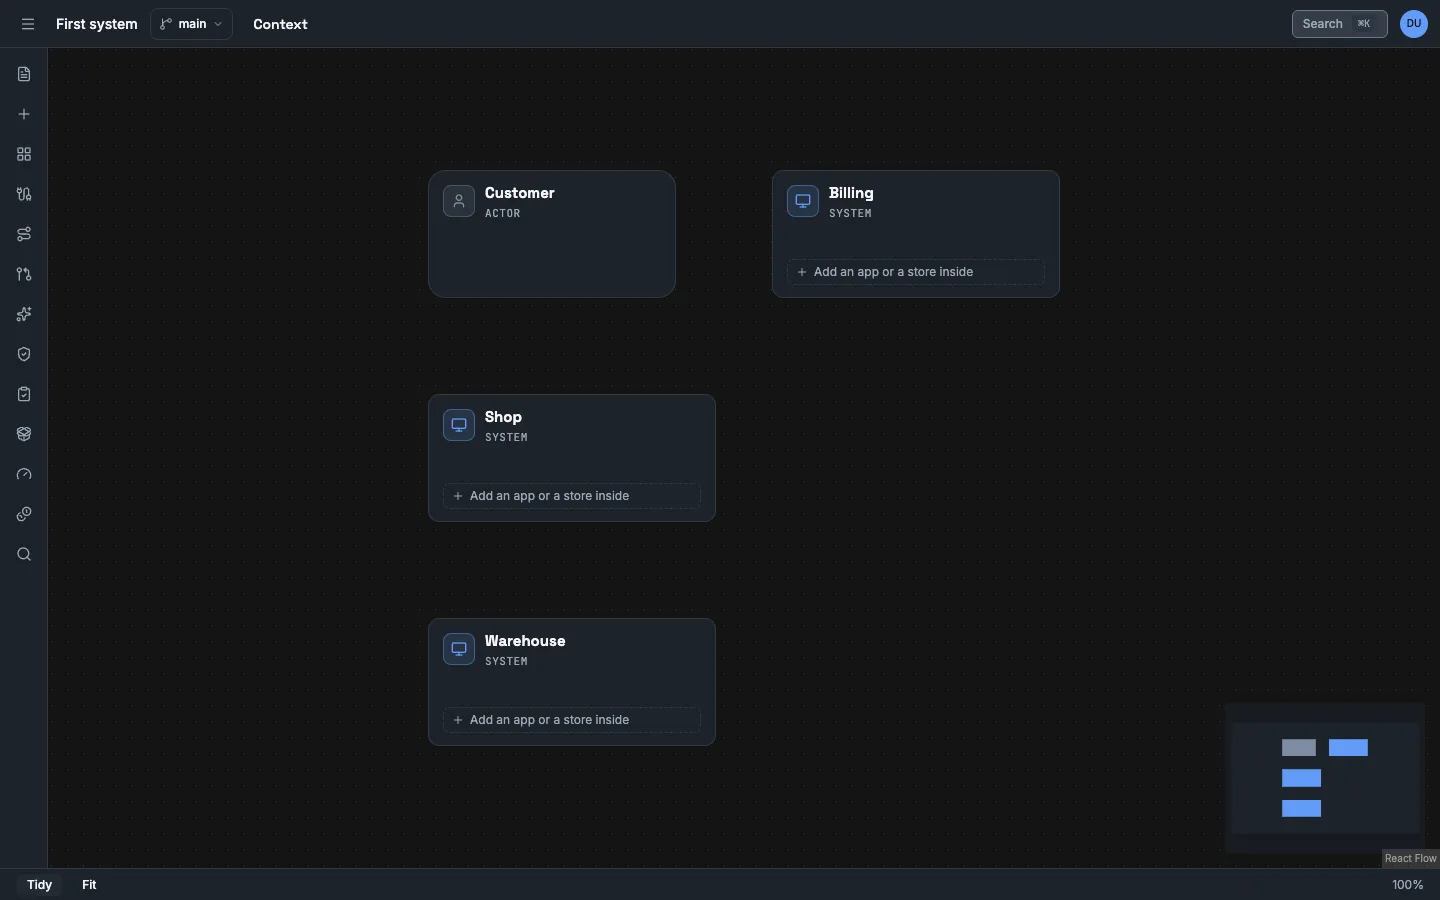This screenshot has width=1440, height=900.
Task: Open the cable connections icon in the sidebar
Action: 24,194
